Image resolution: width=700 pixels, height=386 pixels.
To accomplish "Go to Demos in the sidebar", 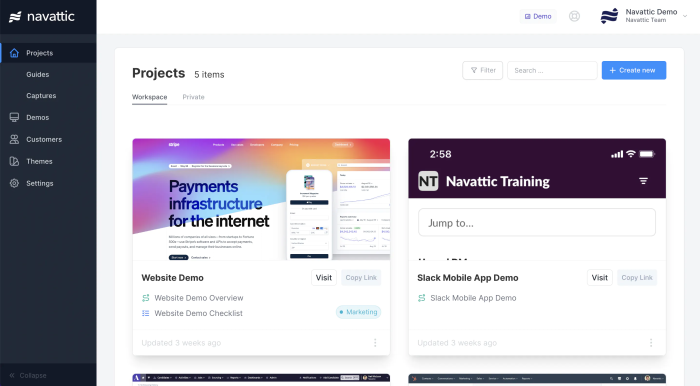I will tap(38, 117).
